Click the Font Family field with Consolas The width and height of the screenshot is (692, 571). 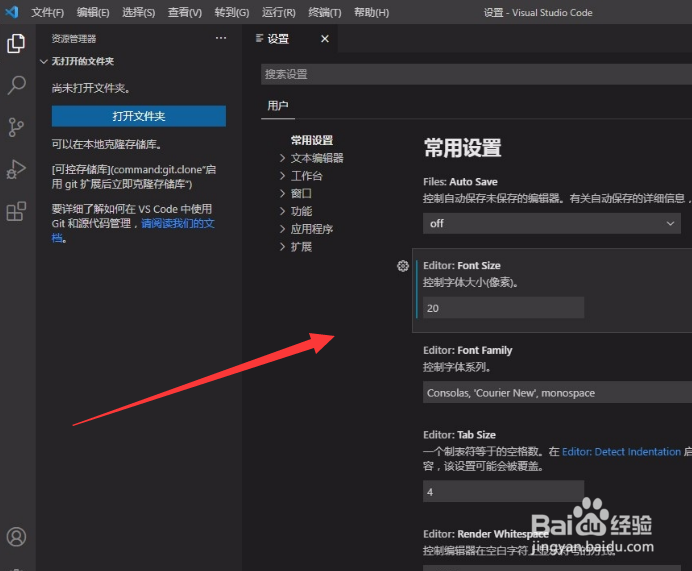pyautogui.click(x=557, y=393)
